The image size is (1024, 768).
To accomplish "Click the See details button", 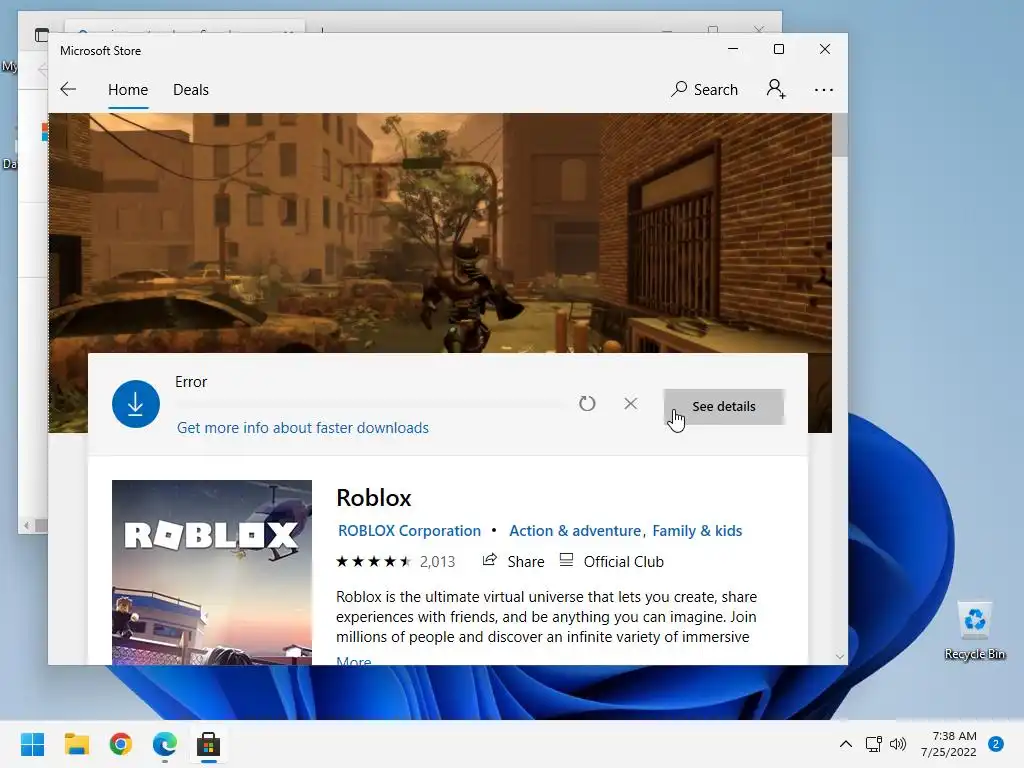I will click(724, 406).
